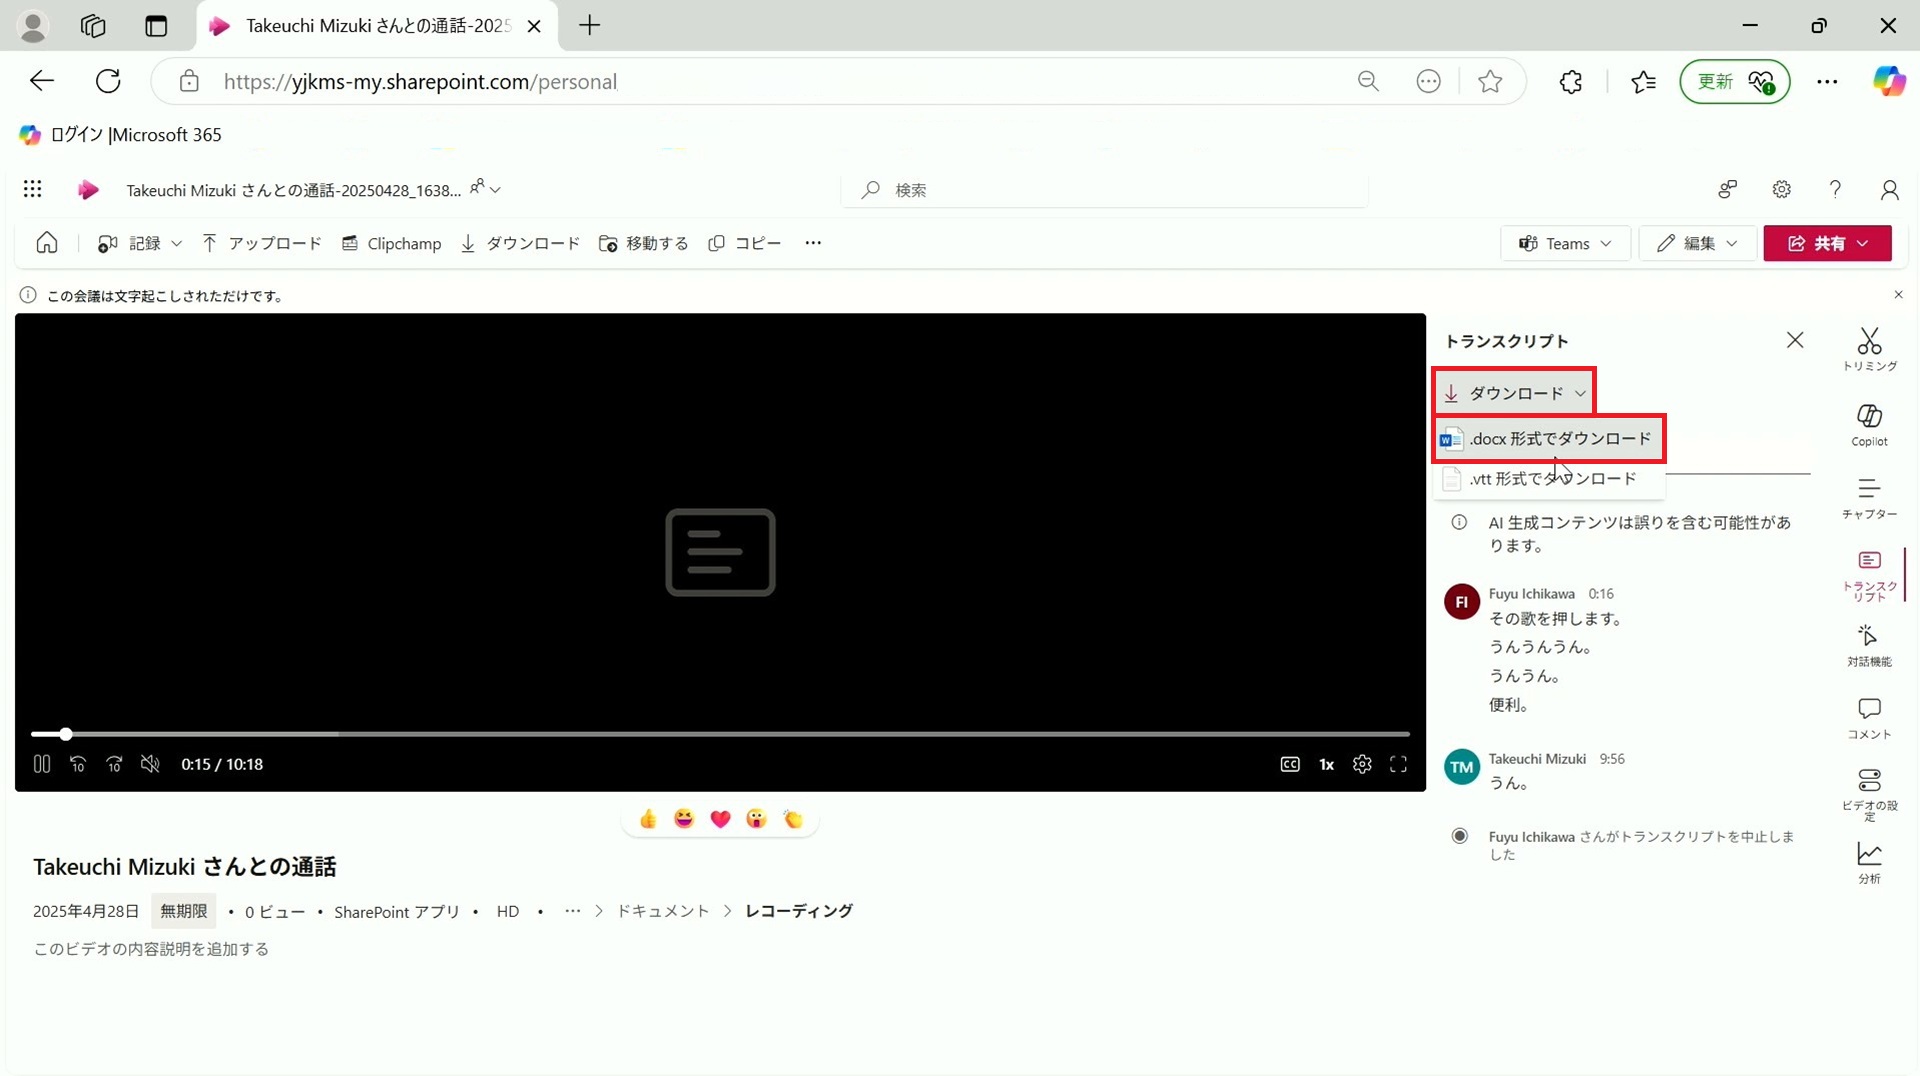Choose download as .docx format
The height and width of the screenshot is (1076, 1920).
point(1549,439)
